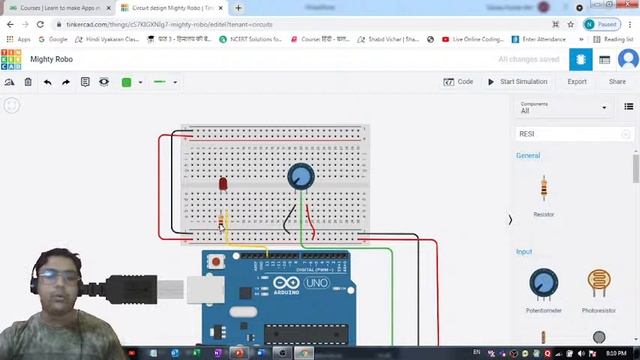
Task: Switch to Circuit design Mighty Robo tab
Action: [171, 8]
